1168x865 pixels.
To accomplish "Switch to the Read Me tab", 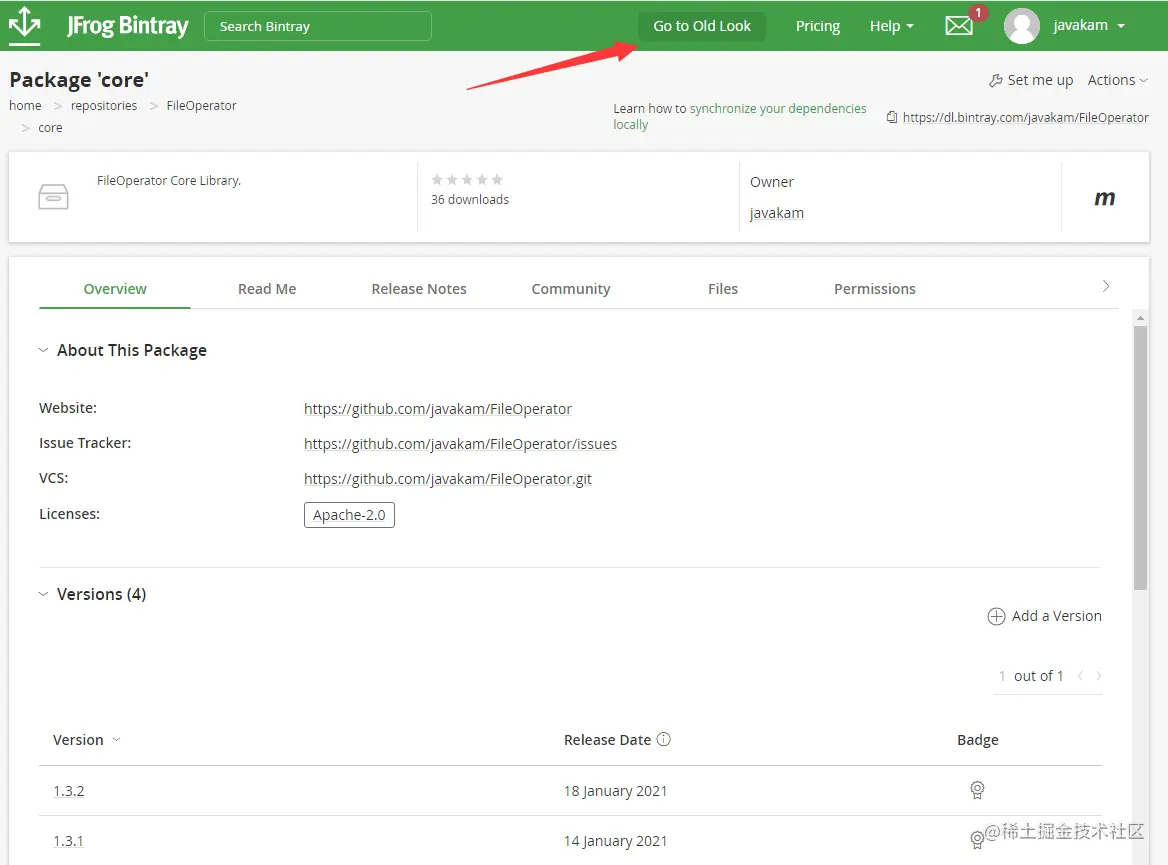I will 267,288.
